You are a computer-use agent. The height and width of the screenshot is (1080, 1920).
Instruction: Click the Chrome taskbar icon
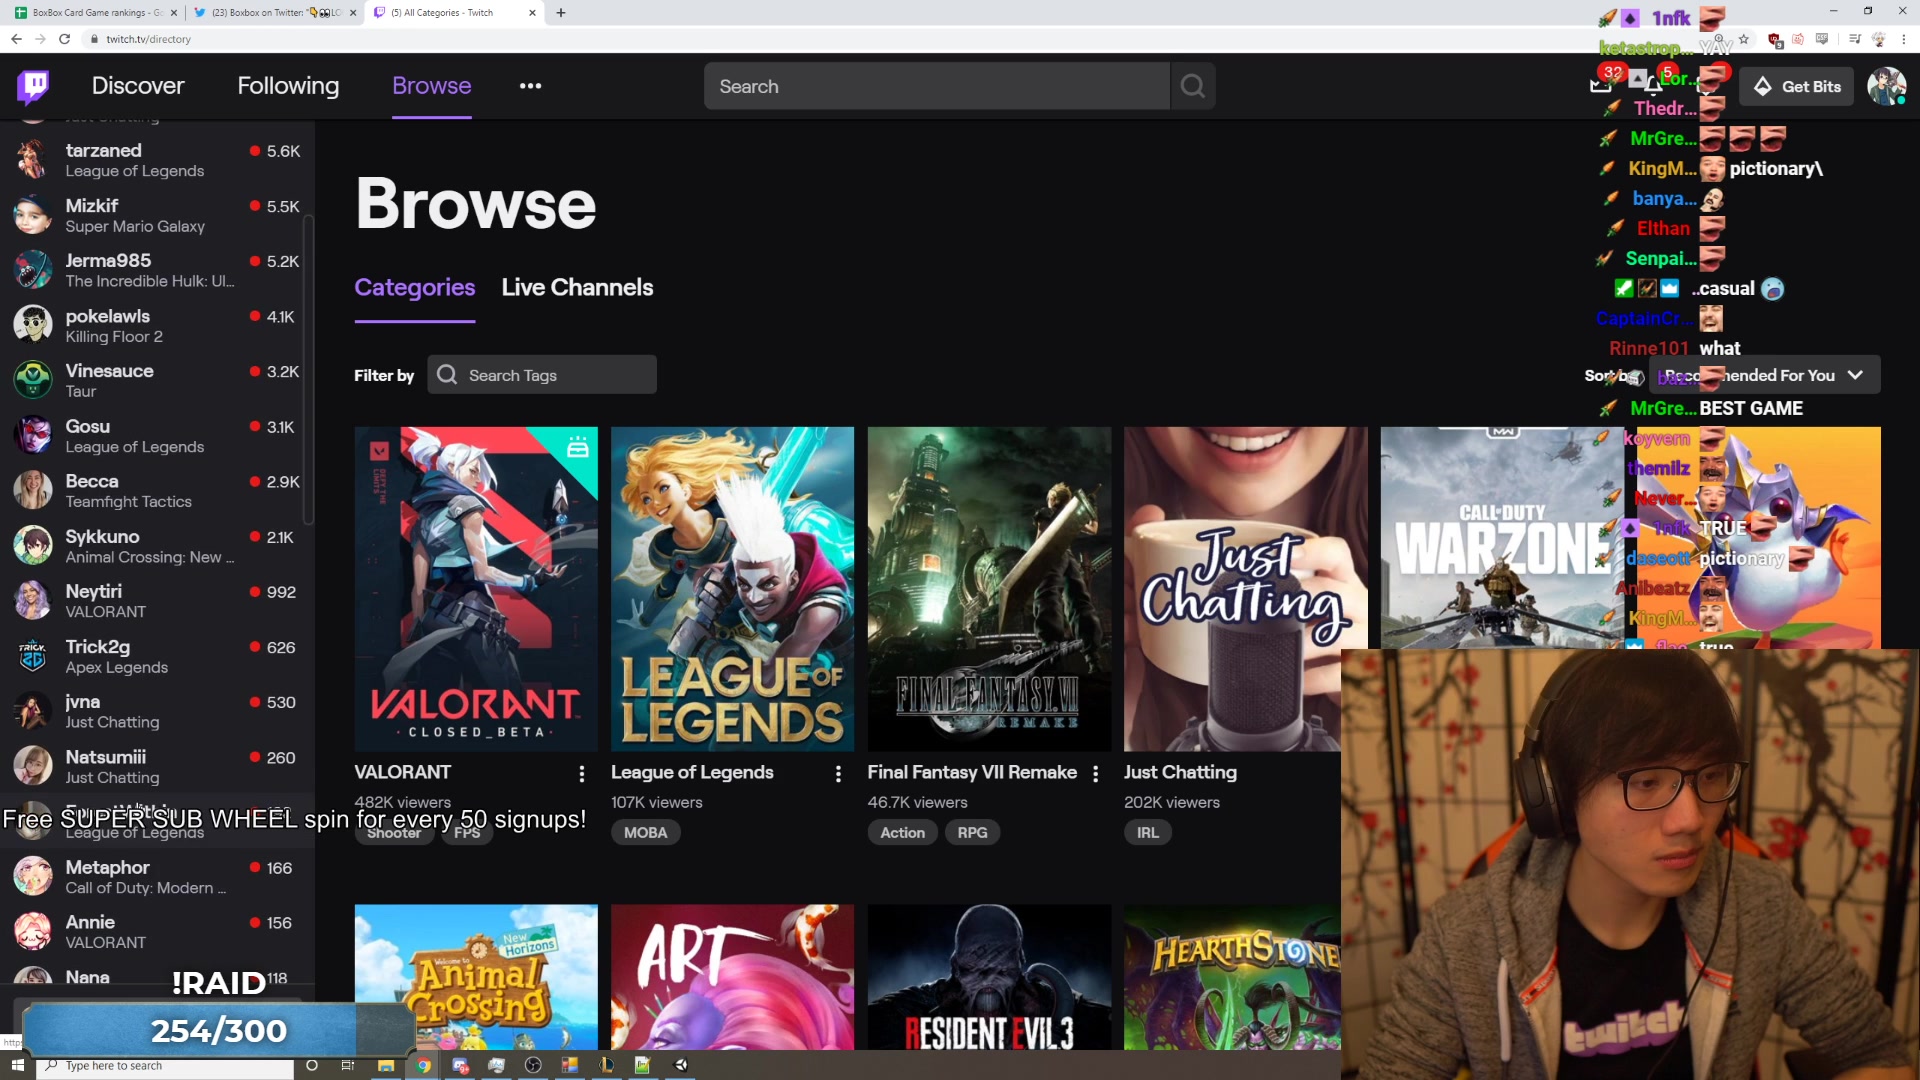423,1065
